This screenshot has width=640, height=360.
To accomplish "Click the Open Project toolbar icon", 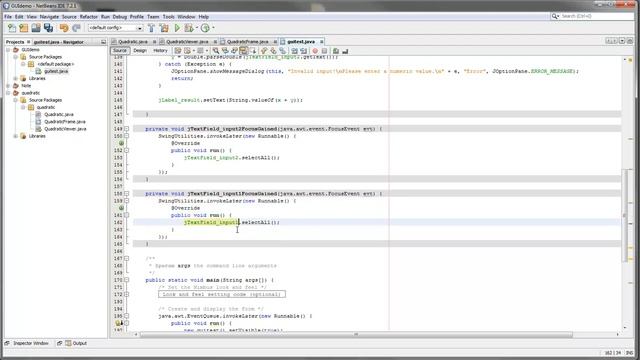I will pyautogui.click(x=36, y=28).
